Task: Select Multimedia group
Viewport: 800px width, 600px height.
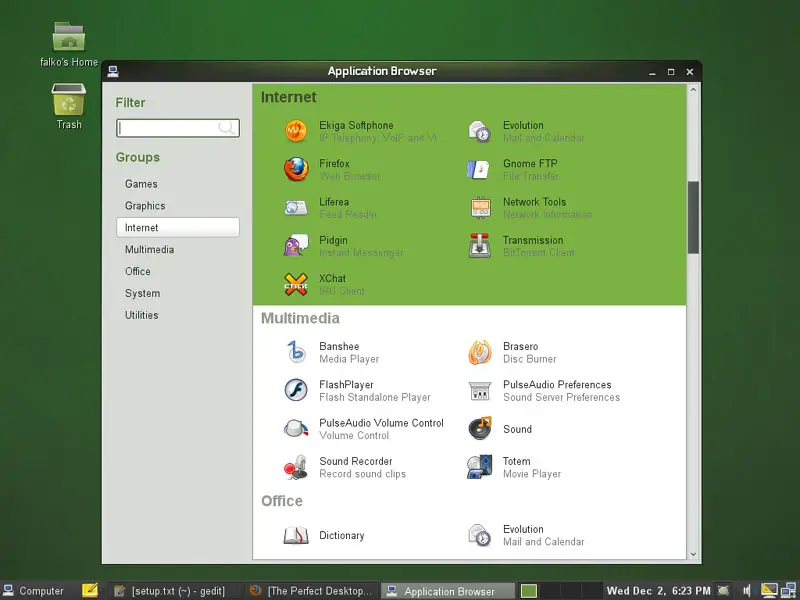Action: point(178,249)
